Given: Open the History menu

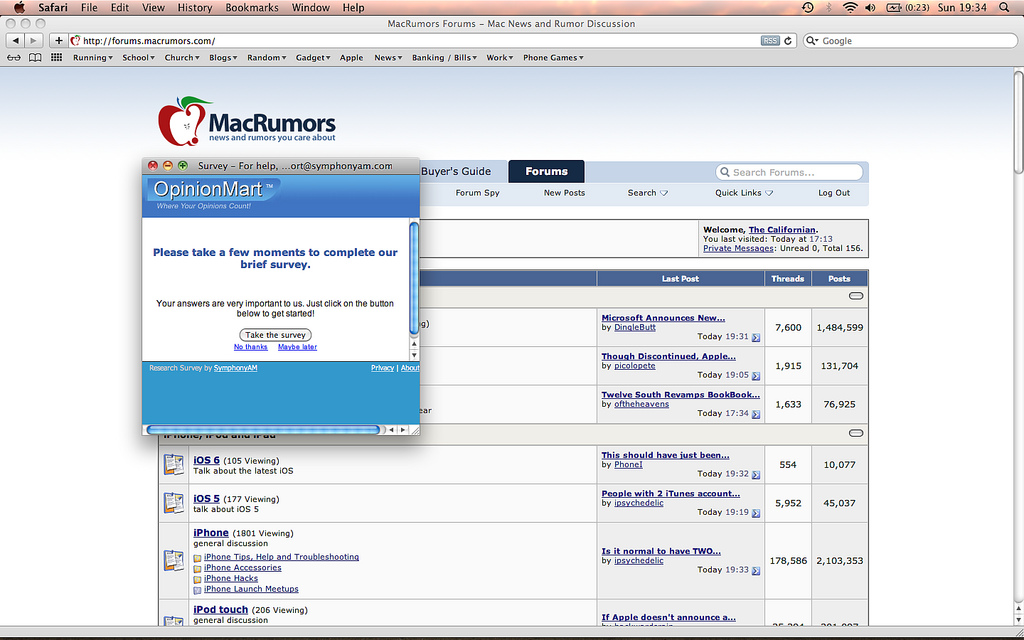Looking at the screenshot, I should [195, 8].
